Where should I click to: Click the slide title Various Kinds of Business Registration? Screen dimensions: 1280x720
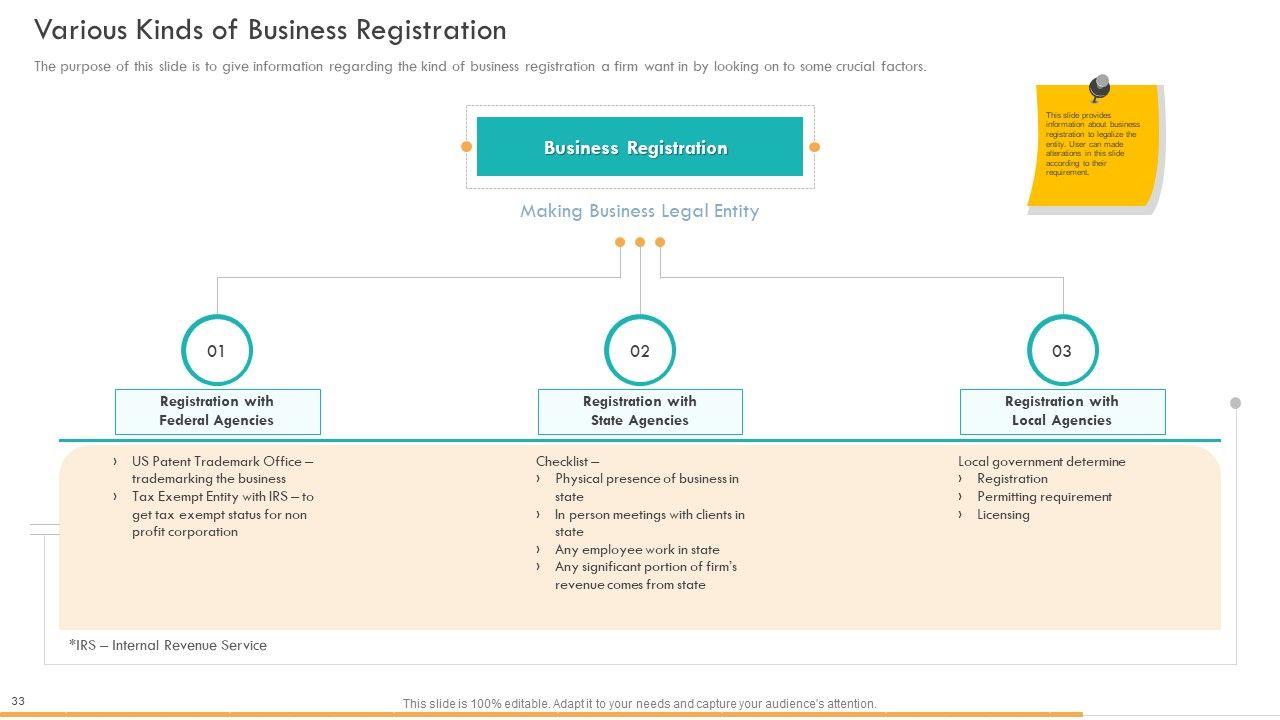270,30
